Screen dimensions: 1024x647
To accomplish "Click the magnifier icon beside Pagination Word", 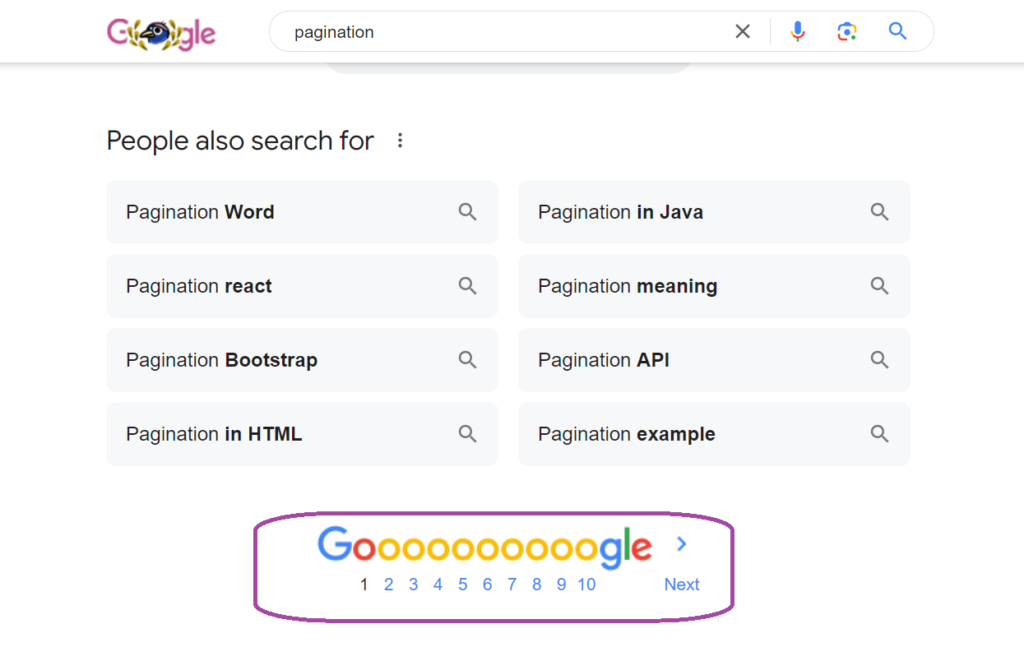I will [467, 212].
